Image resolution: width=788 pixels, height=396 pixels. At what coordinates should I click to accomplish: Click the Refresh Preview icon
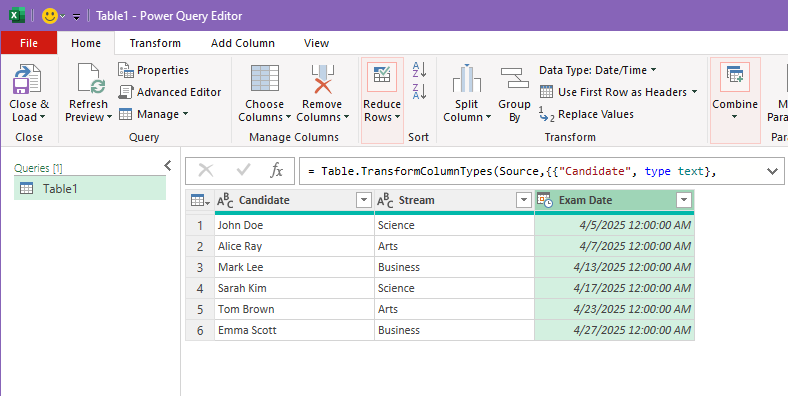[91, 79]
